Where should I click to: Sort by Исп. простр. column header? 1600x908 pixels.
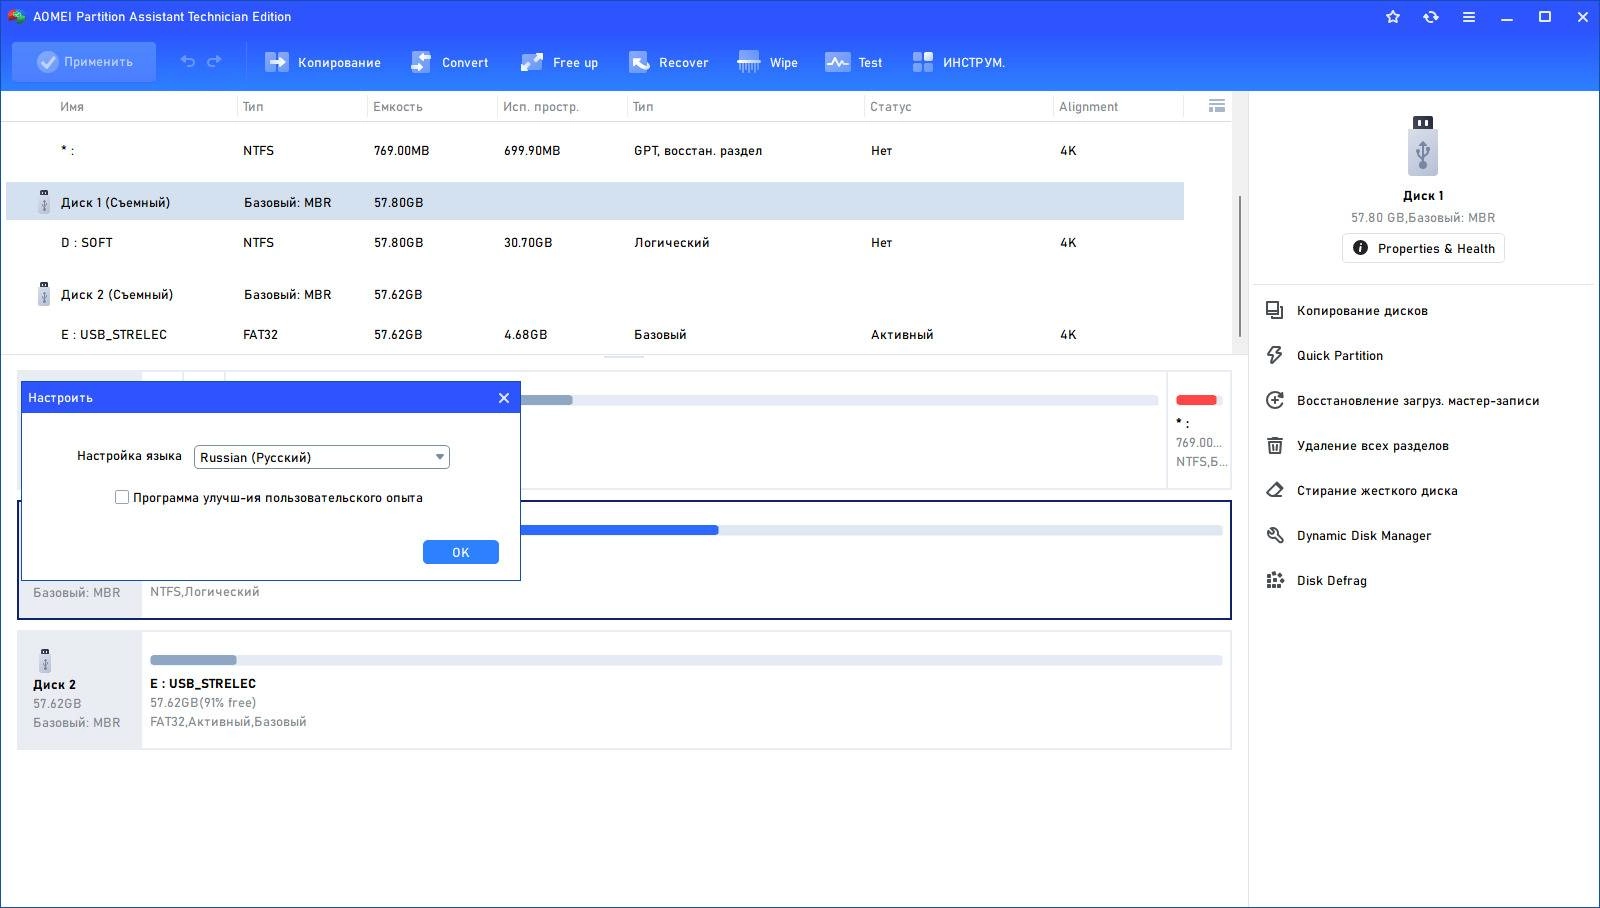click(x=541, y=107)
